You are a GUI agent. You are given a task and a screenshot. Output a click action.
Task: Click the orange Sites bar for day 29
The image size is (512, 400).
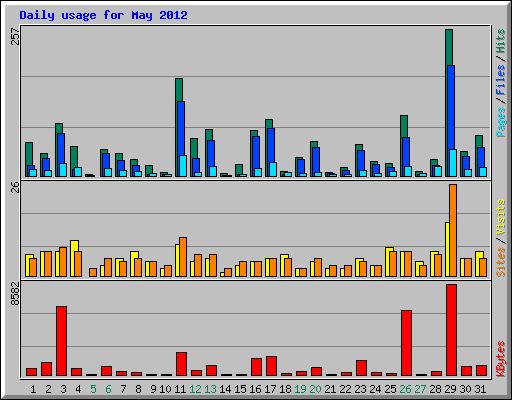(x=453, y=230)
